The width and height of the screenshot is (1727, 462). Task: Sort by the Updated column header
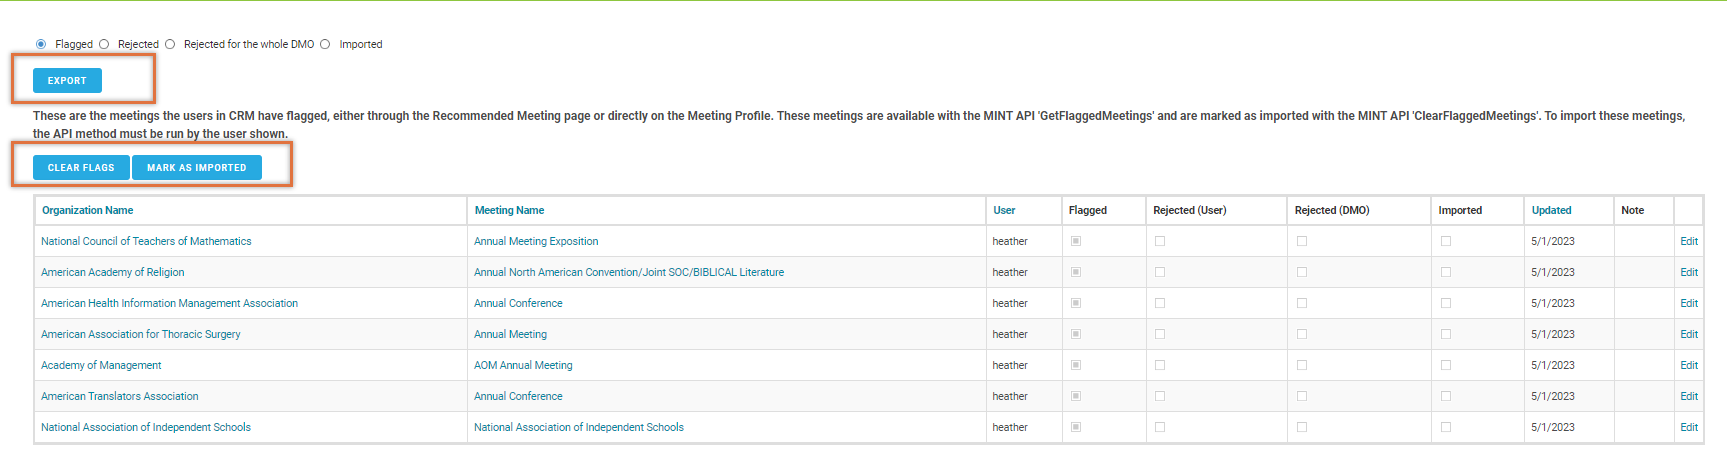coord(1551,210)
